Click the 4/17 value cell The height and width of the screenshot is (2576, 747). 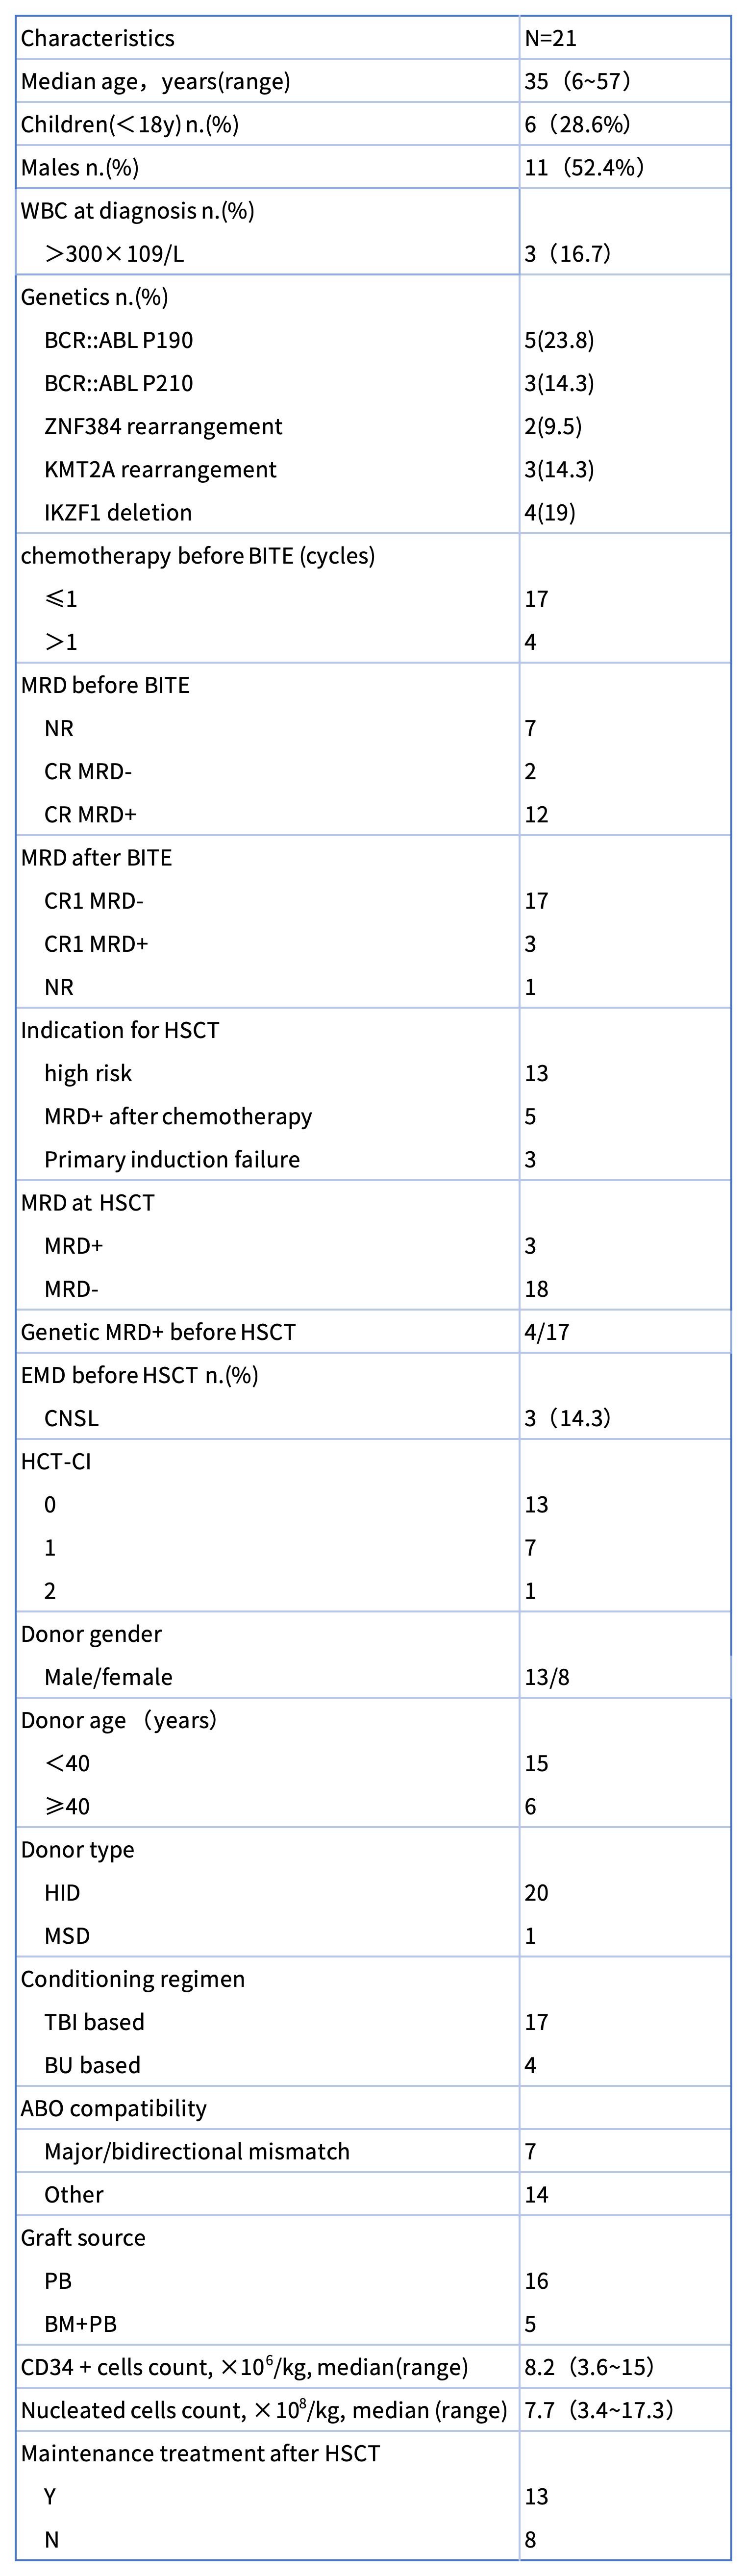[x=547, y=1332]
